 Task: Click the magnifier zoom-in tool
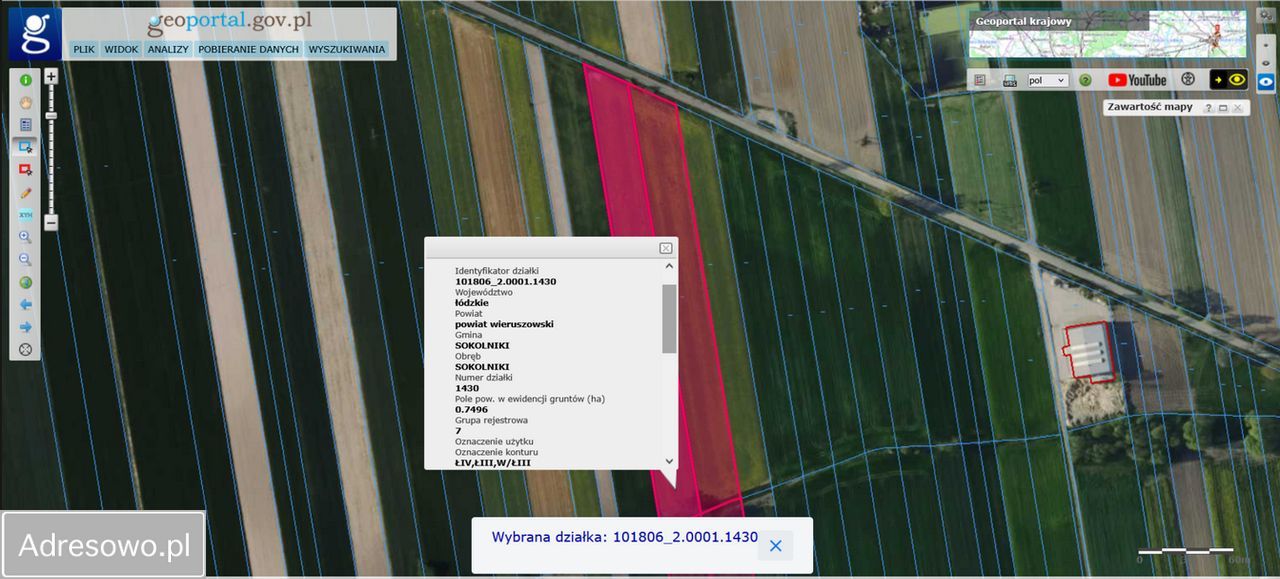pyautogui.click(x=26, y=237)
